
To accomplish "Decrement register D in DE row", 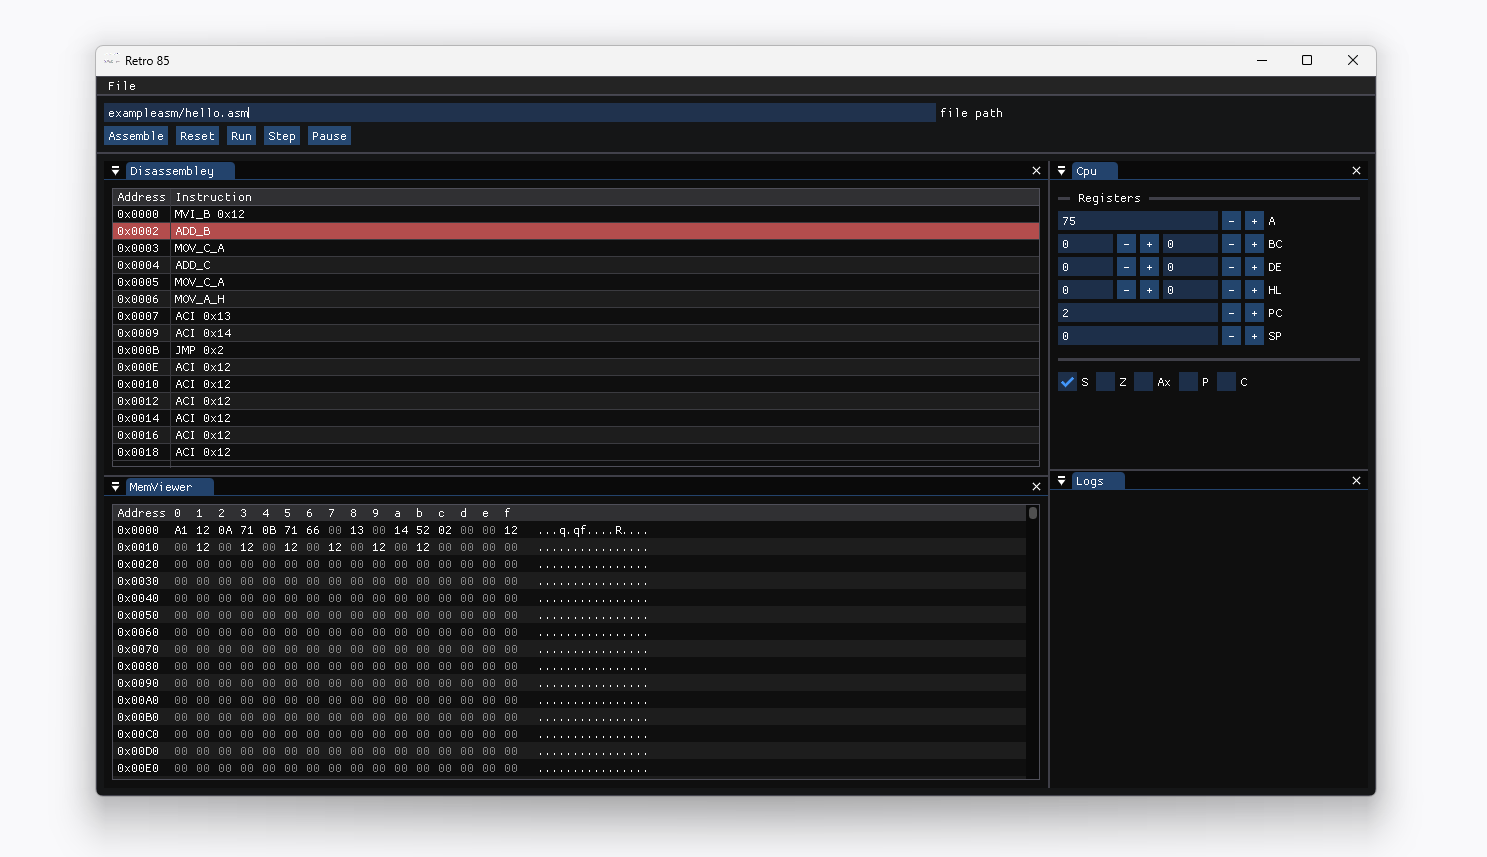I will coord(1126,267).
